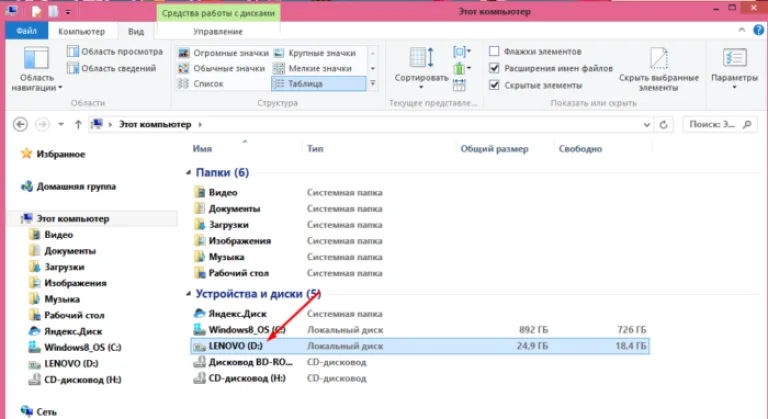Toggle Область сведений details pane
This screenshot has height=419, width=768.
point(111,68)
